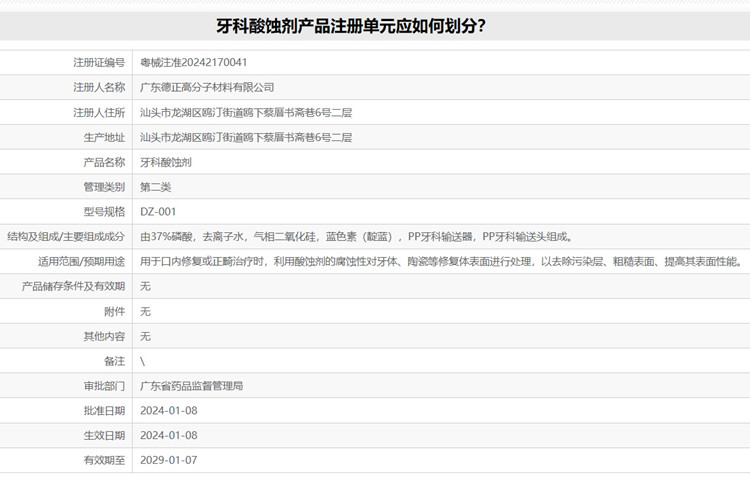Click the 注册证编号 label cell
Image resolution: width=750 pixels, height=478 pixels.
[x=99, y=62]
